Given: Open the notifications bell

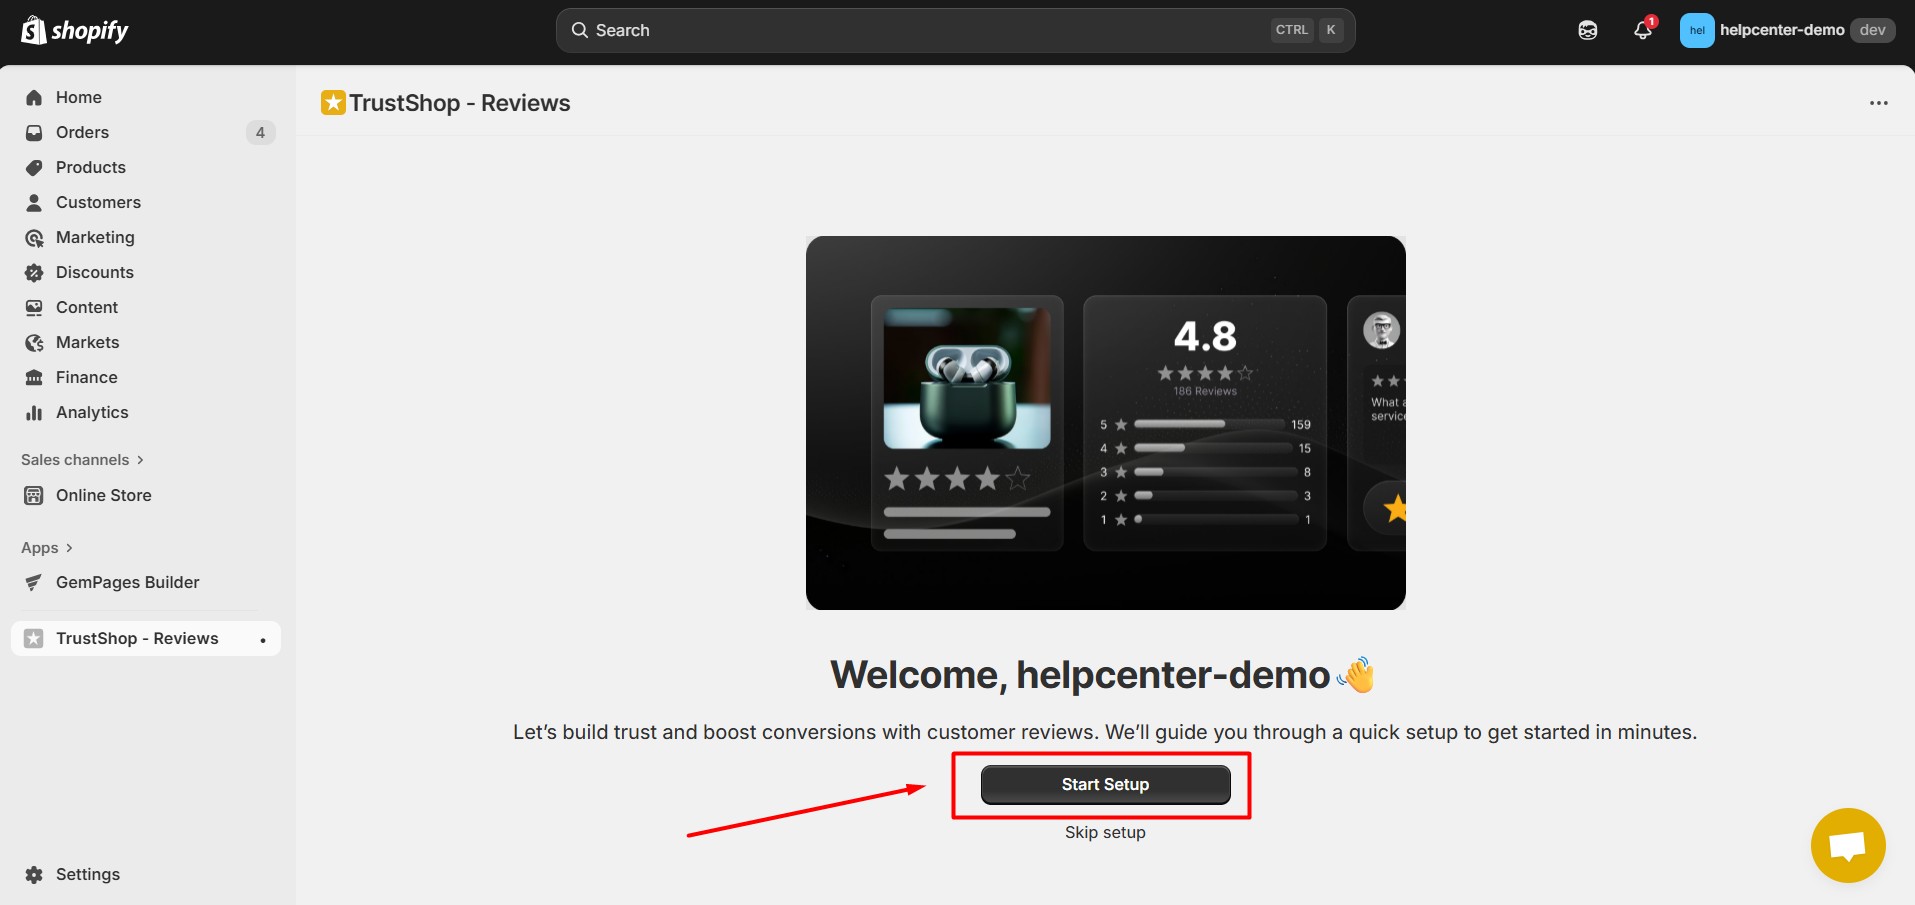Looking at the screenshot, I should pyautogui.click(x=1642, y=30).
